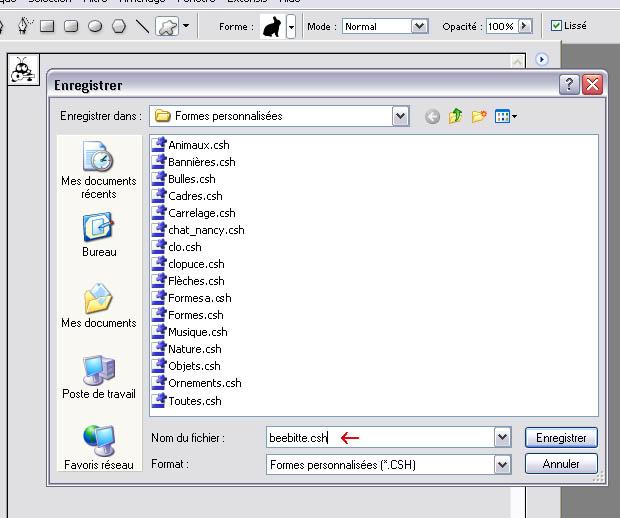Select the Ellipse shape tool

[x=95, y=26]
